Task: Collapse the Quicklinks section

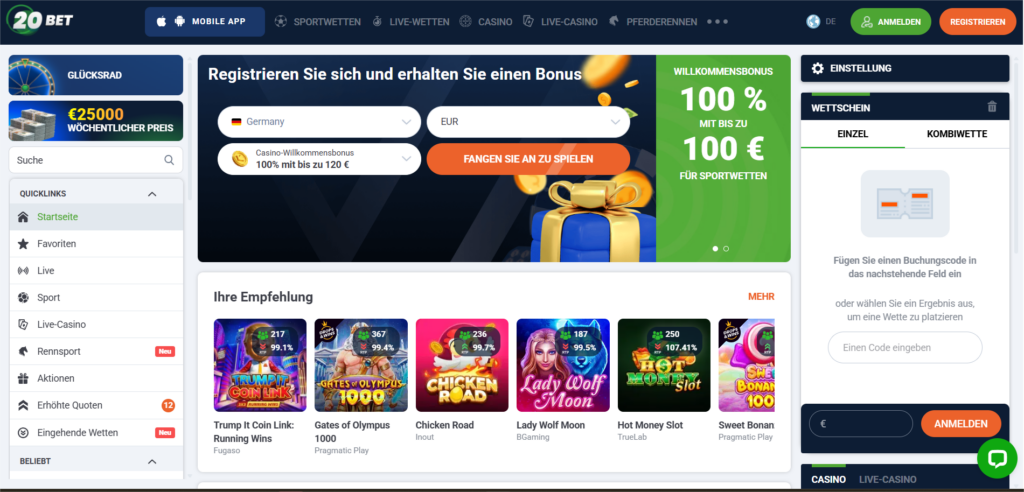Action: point(152,194)
